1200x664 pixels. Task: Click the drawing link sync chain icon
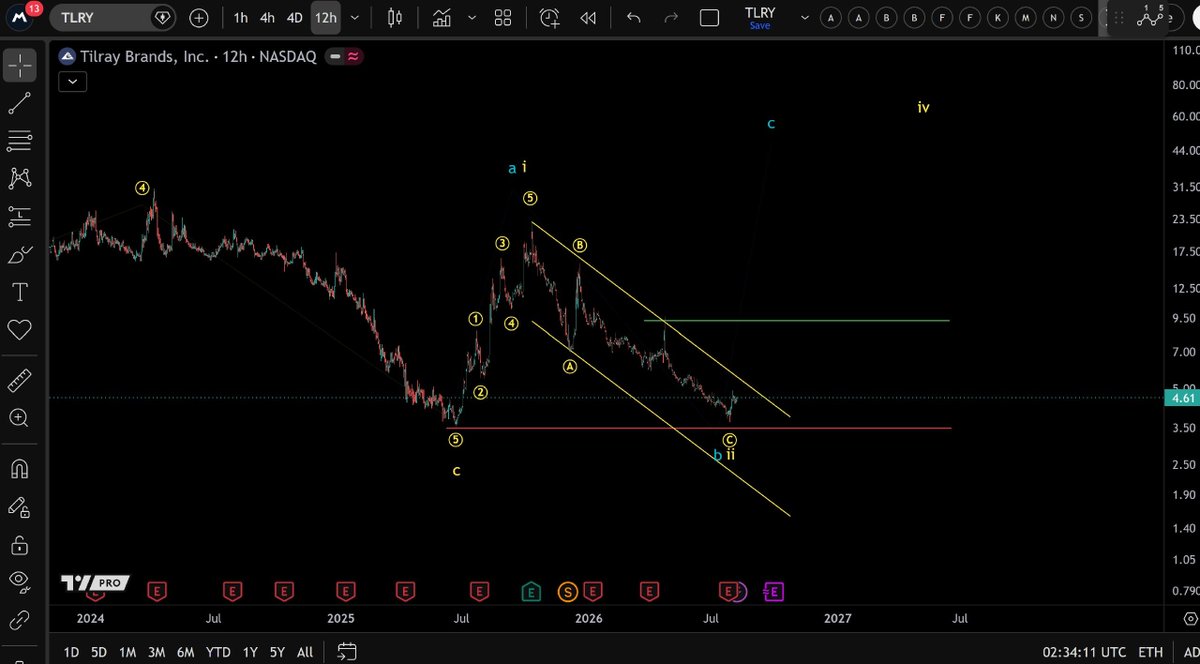point(19,621)
